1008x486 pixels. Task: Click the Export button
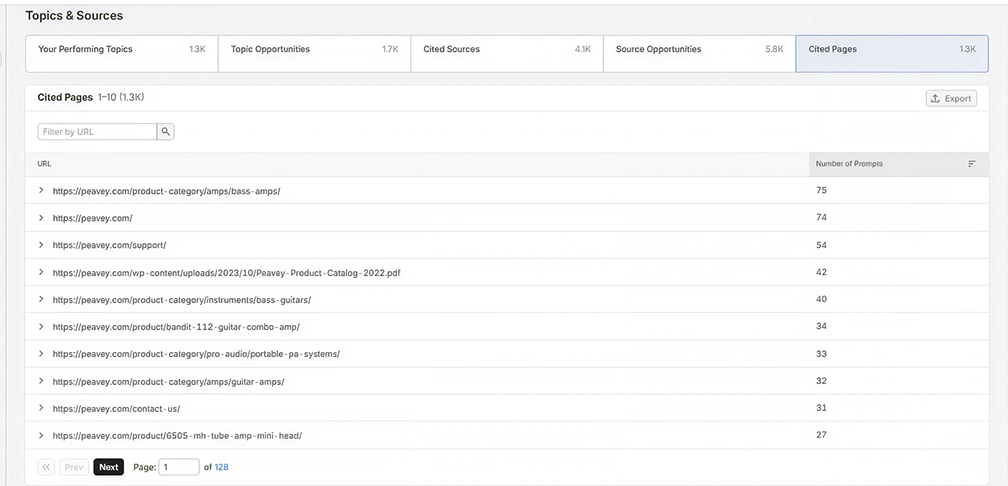(x=951, y=98)
